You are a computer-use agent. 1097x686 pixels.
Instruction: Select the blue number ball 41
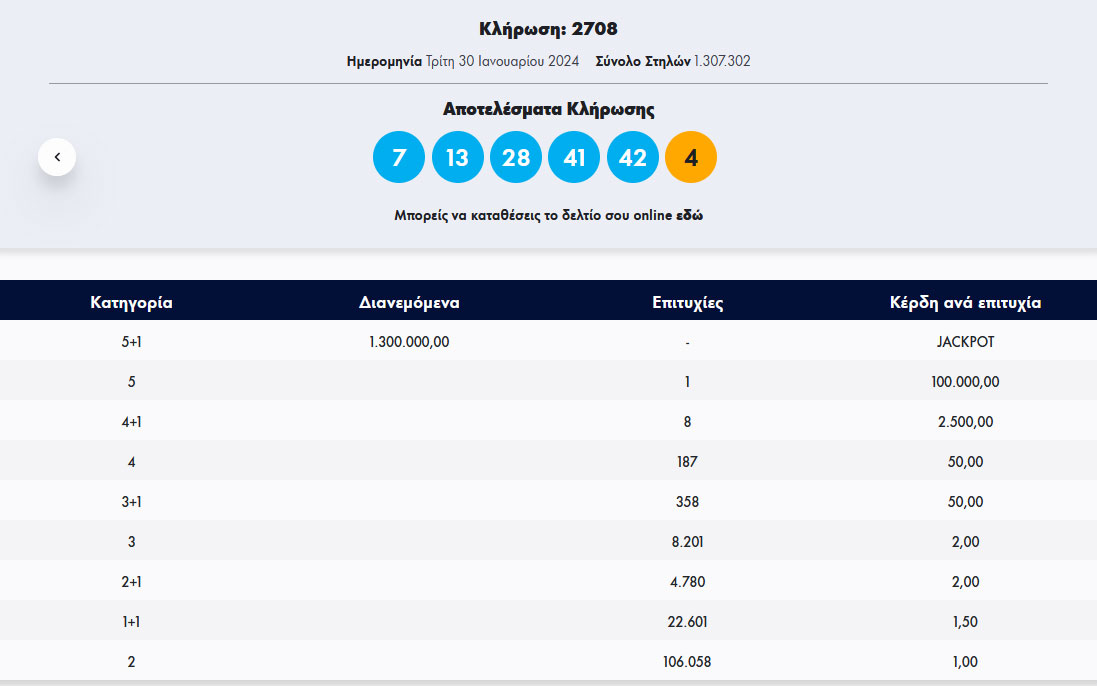tap(574, 157)
